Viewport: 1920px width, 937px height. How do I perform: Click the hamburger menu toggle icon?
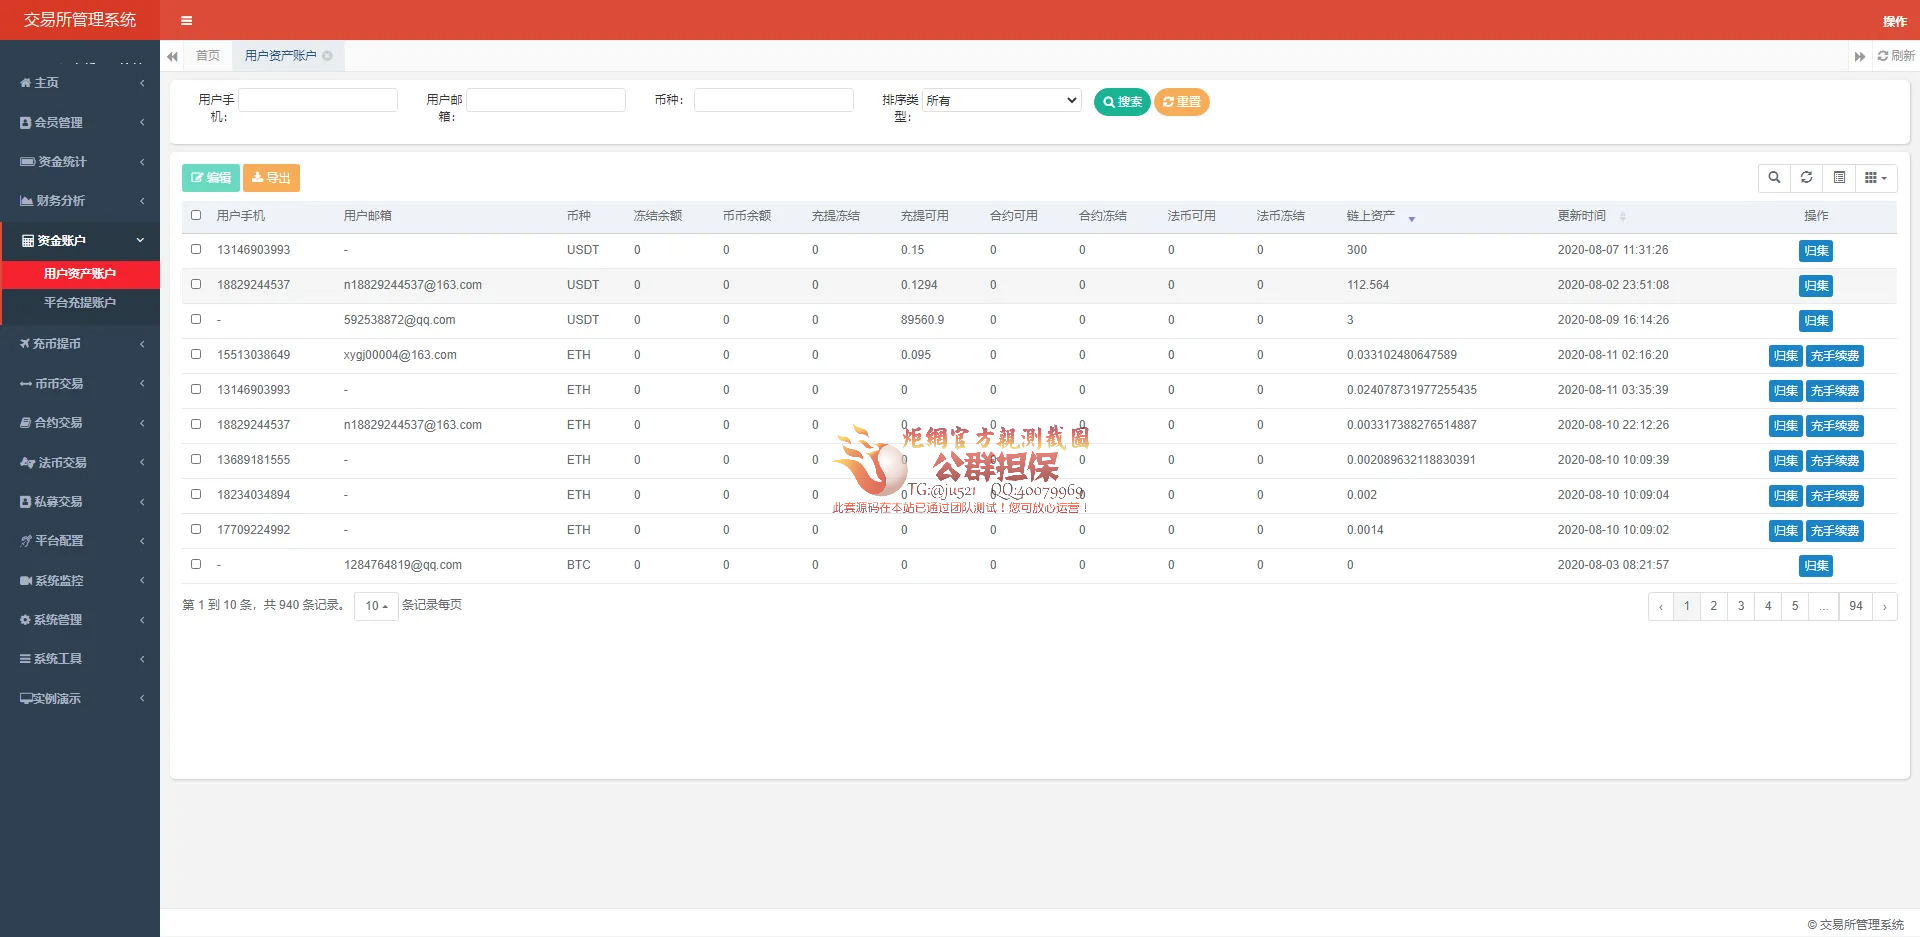point(186,20)
